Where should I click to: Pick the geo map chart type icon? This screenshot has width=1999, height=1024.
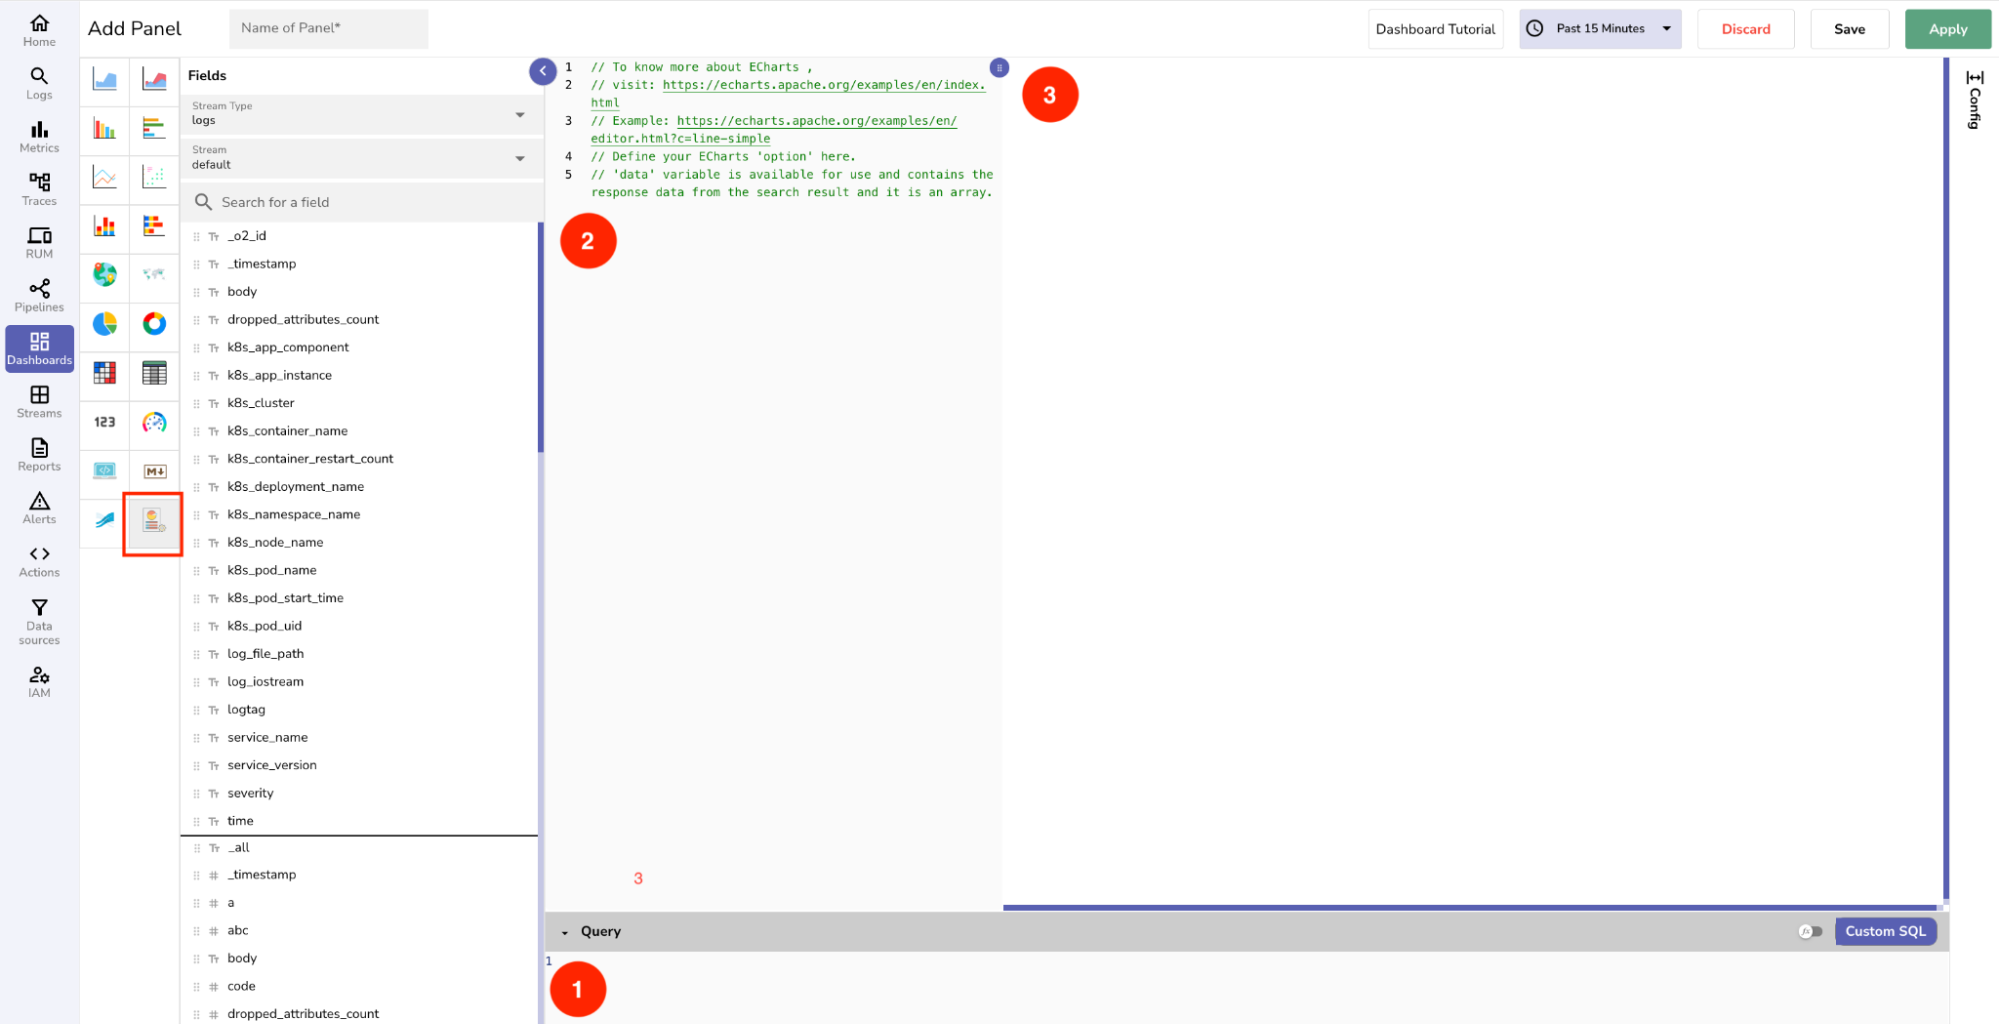tap(105, 275)
